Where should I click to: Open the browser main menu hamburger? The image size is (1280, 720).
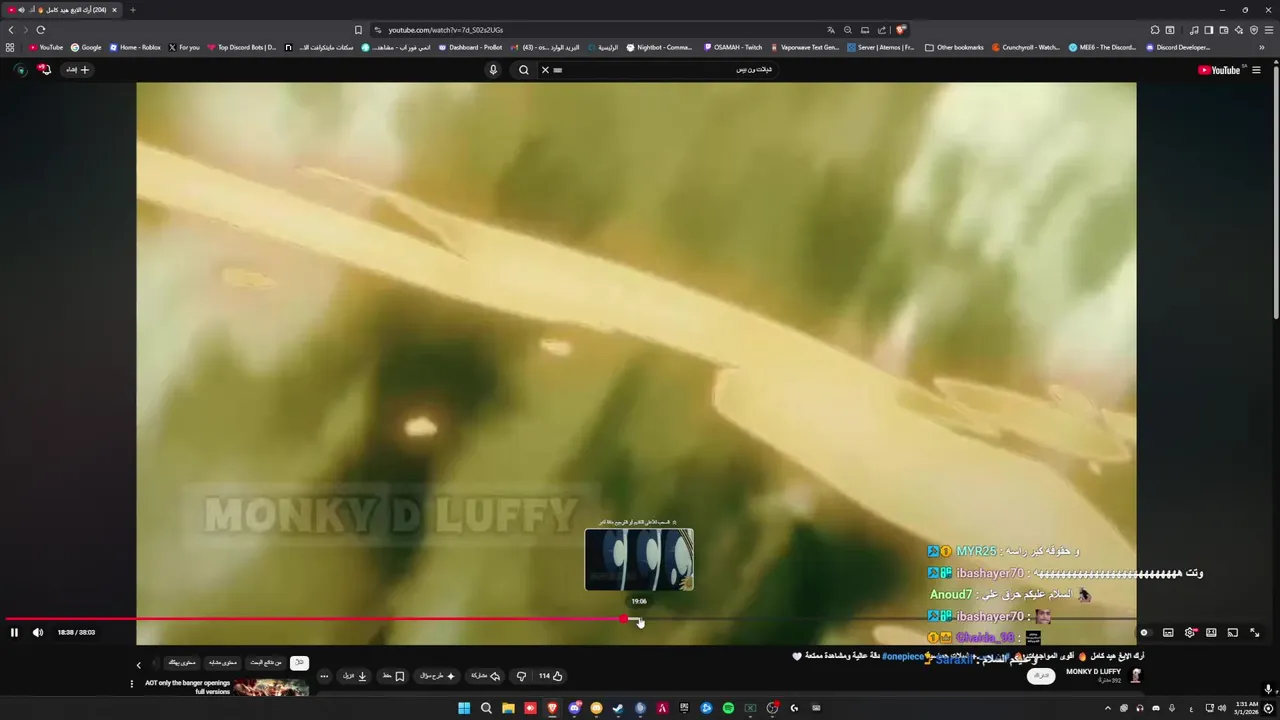pos(1268,30)
